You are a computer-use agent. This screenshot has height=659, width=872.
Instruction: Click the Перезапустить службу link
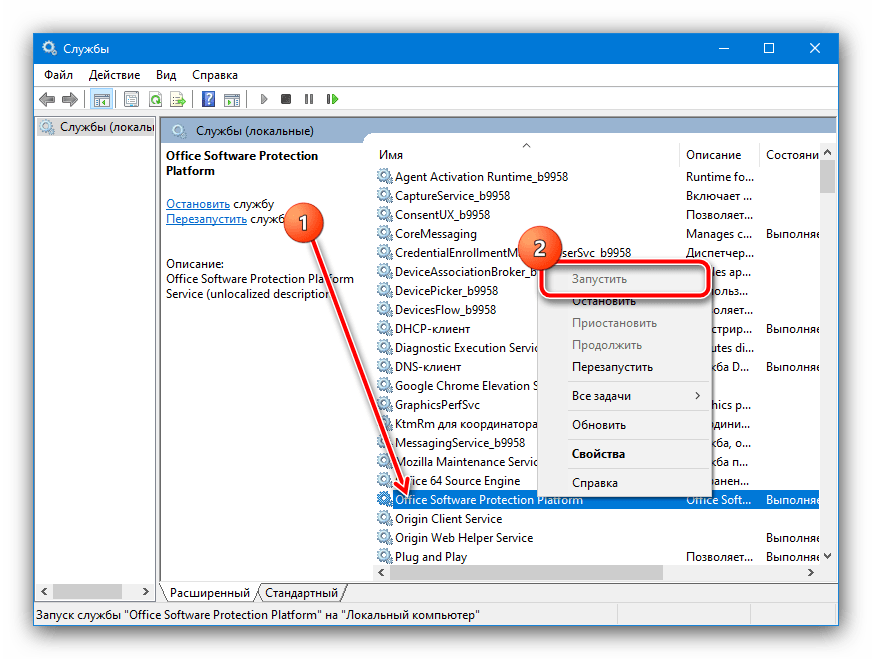pos(207,219)
